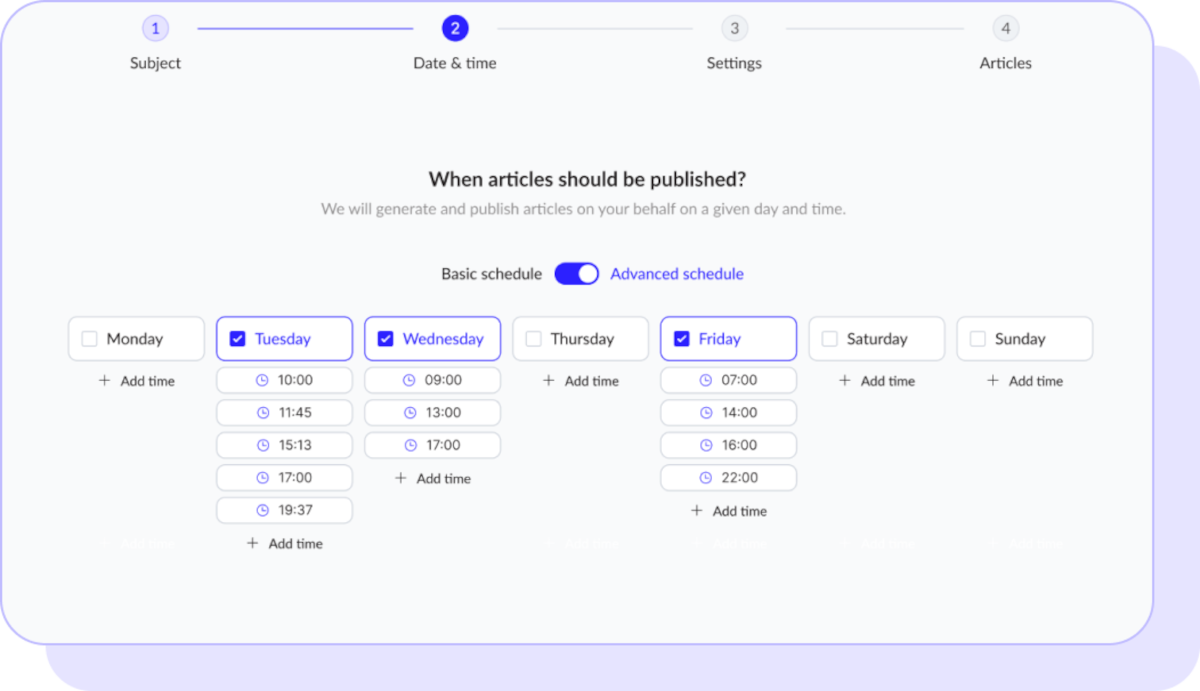This screenshot has height=691, width=1200.
Task: Add a time under Wednesday
Action: pyautogui.click(x=432, y=478)
